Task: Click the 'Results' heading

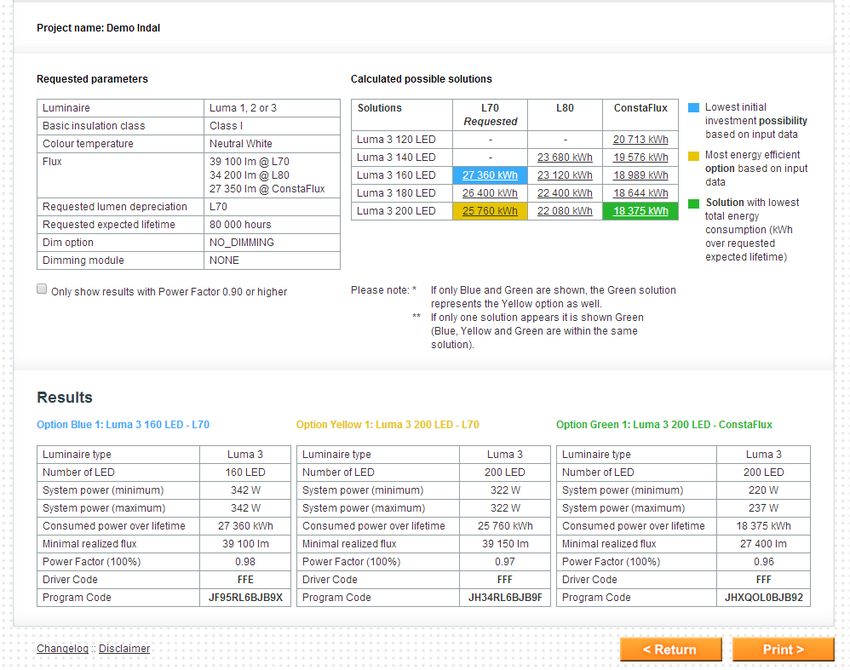Action: pos(65,397)
